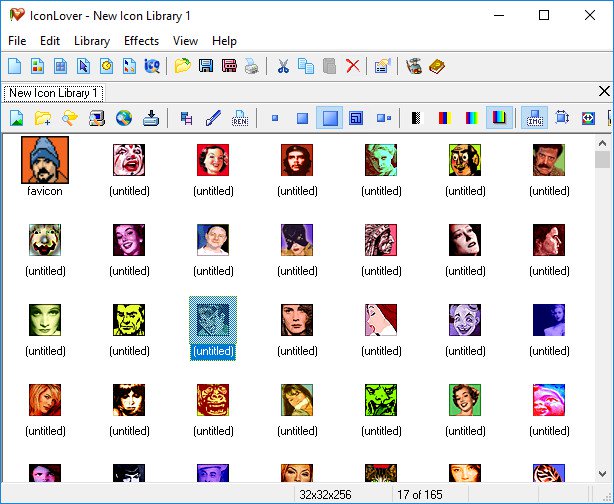
Task: Toggle the big-and-small squares view button
Action: 384,118
